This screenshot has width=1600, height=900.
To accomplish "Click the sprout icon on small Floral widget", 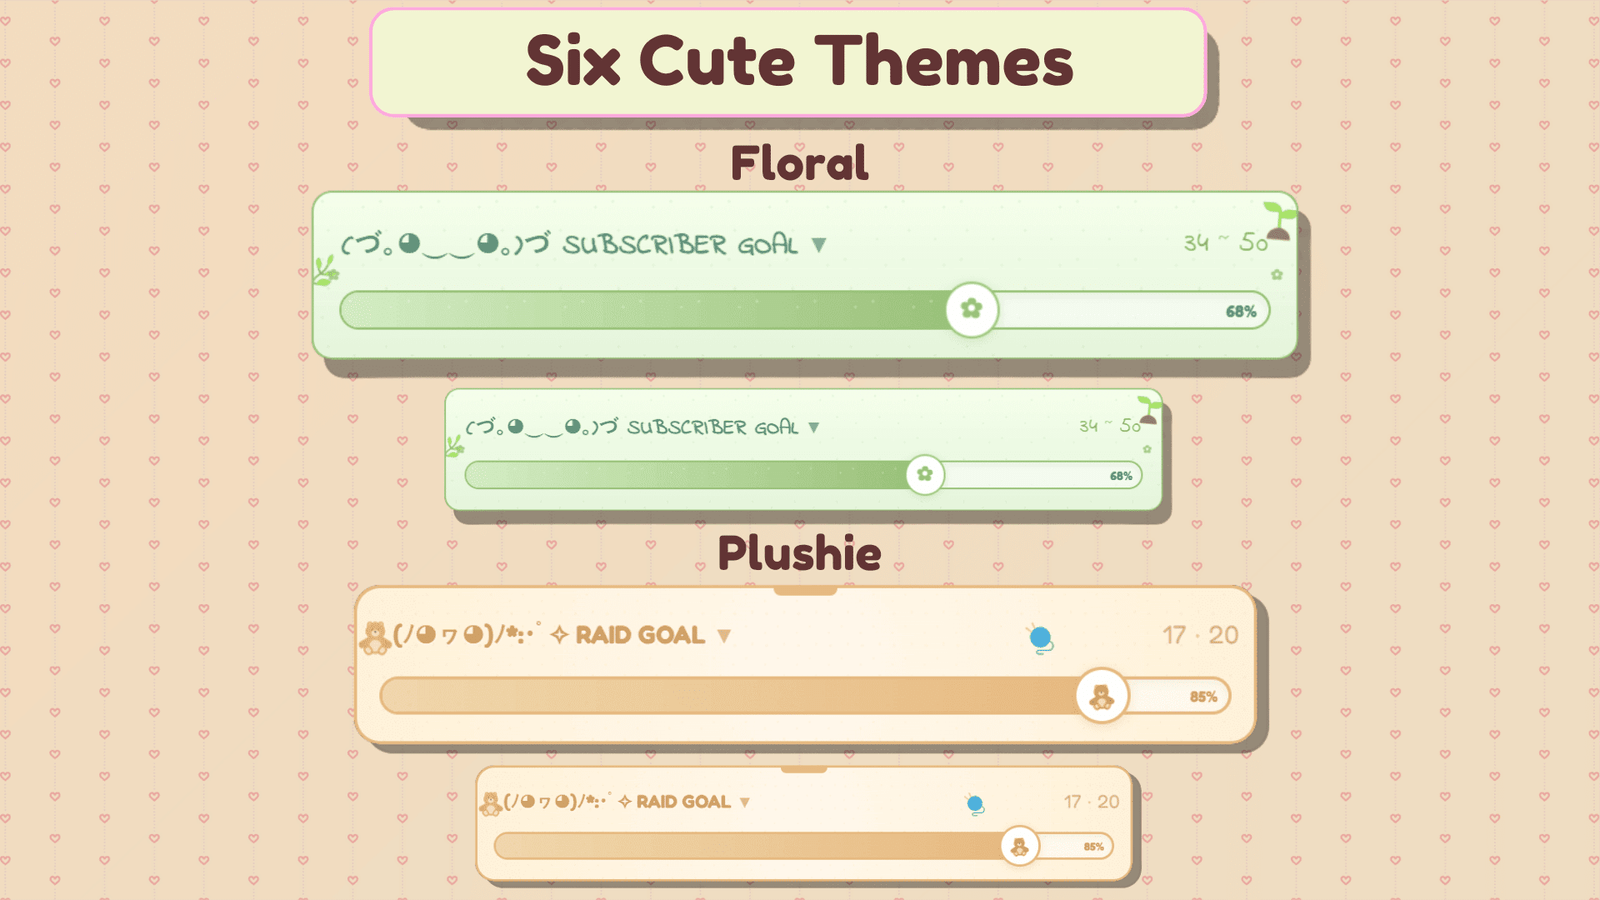I will coord(1150,410).
